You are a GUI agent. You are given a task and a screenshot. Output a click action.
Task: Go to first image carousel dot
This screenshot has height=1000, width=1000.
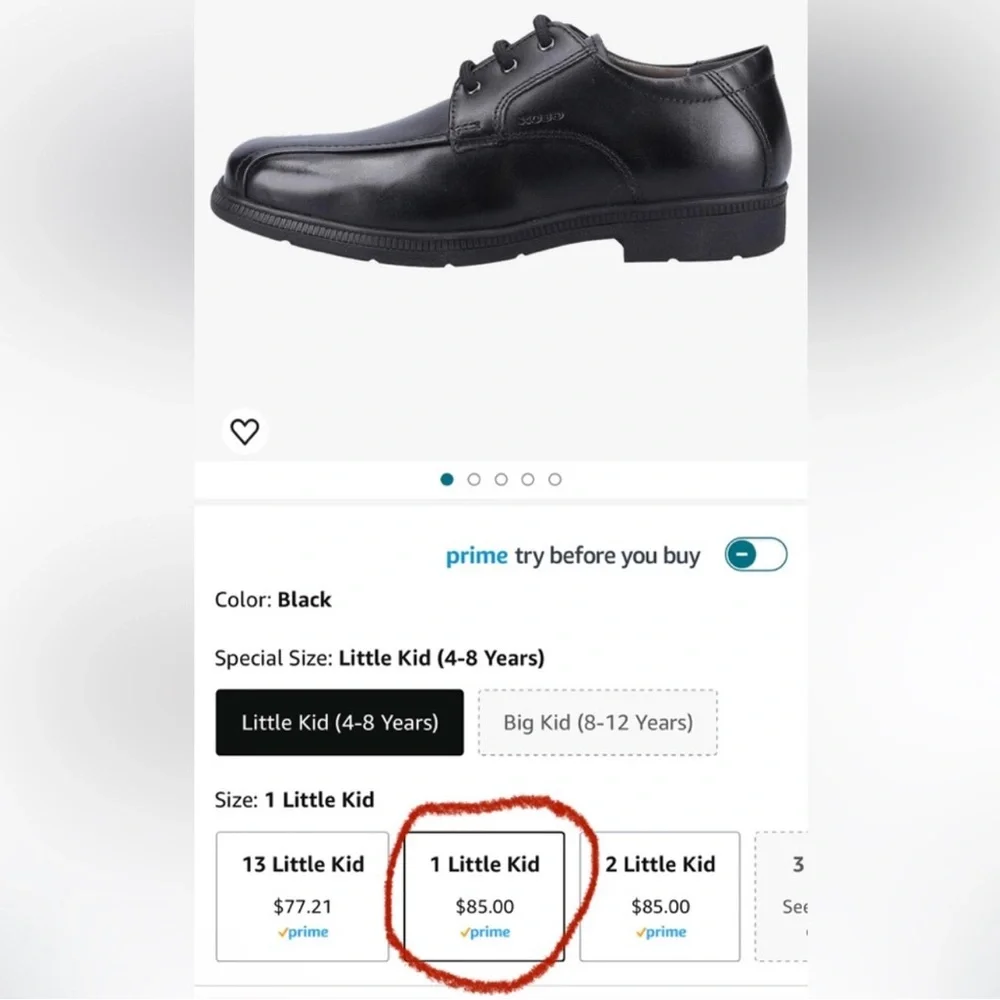click(x=447, y=480)
